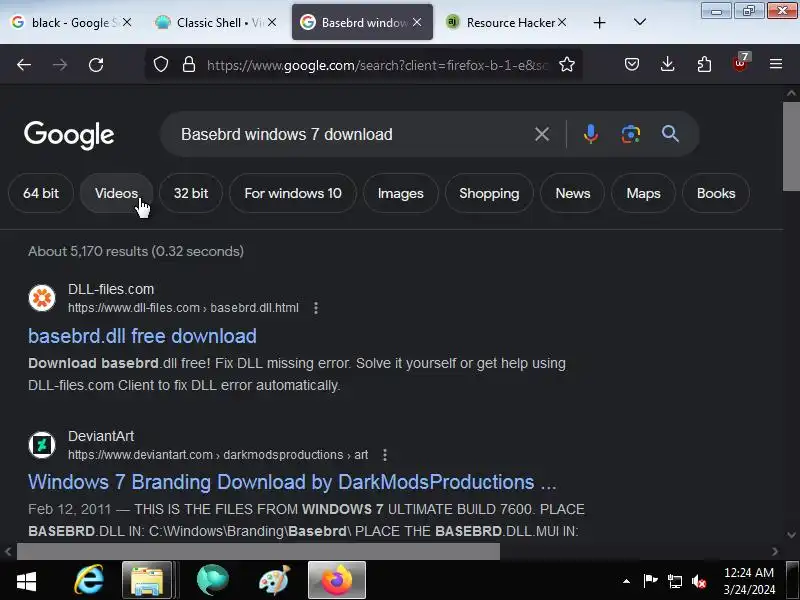The image size is (800, 600).
Task: Click the forward navigation arrow
Action: click(60, 65)
